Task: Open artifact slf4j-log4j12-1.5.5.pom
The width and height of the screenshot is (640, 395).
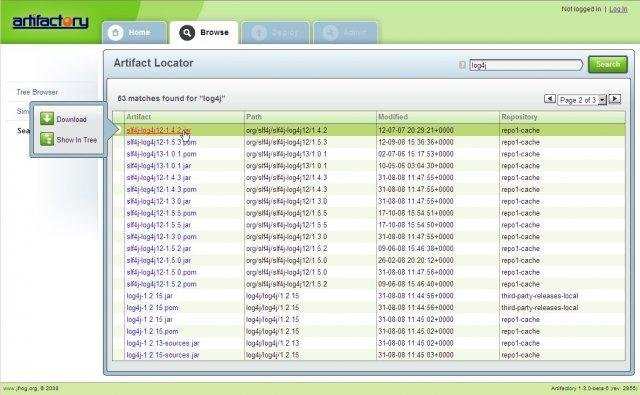Action: coord(161,213)
